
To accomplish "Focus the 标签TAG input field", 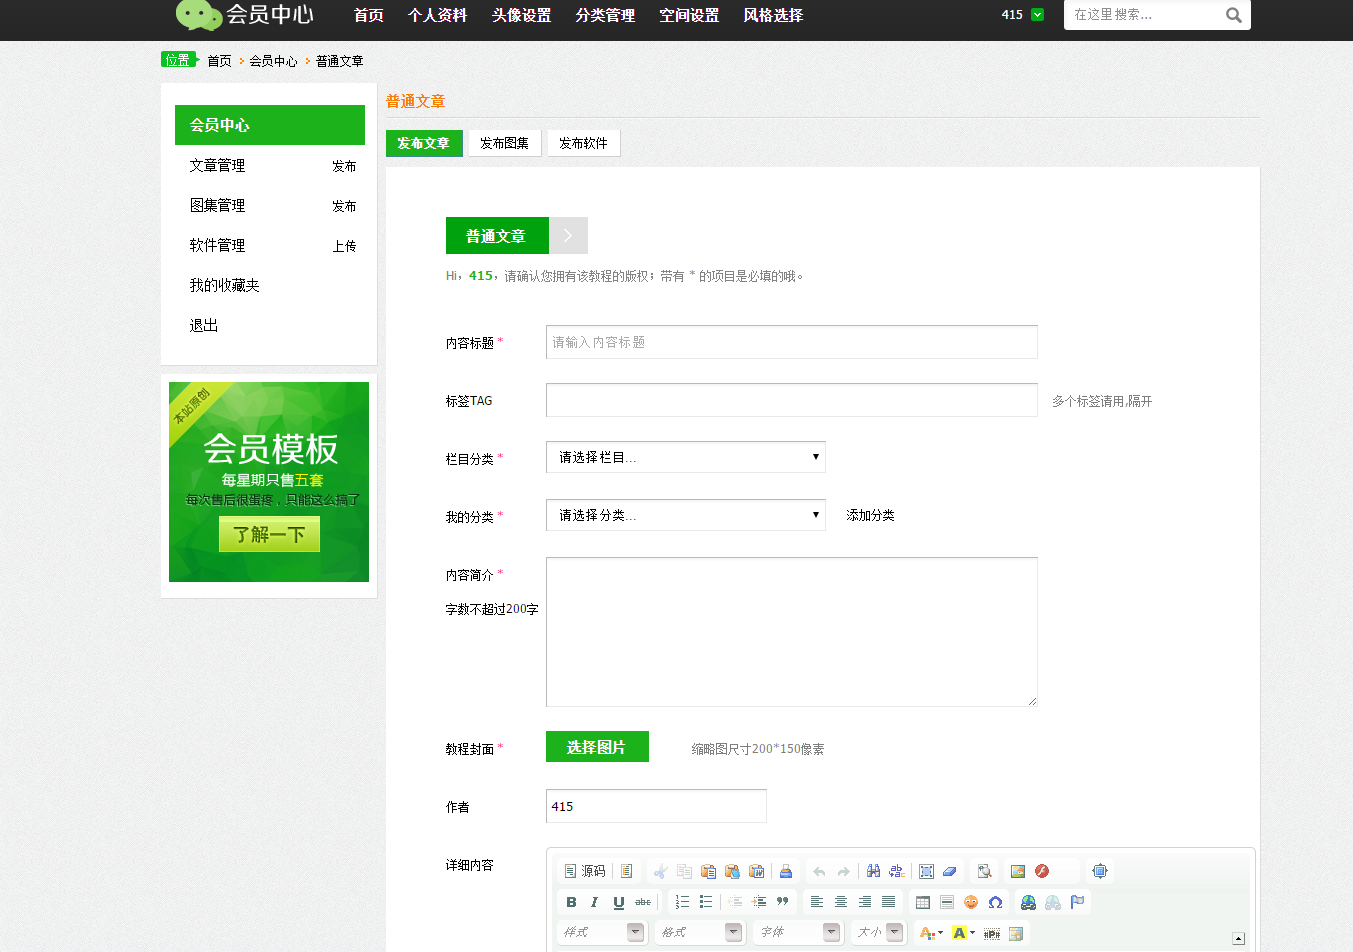I will 792,400.
